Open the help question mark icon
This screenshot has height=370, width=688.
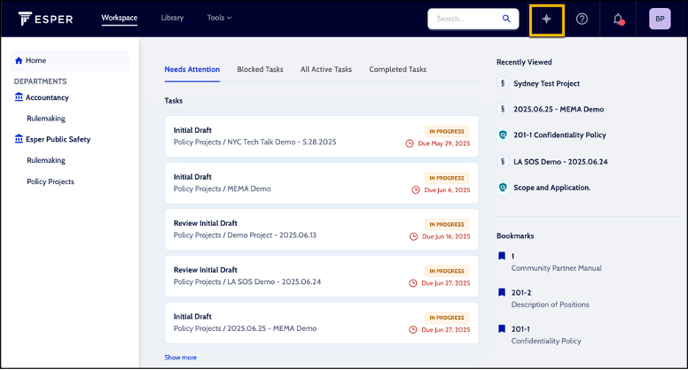coord(582,19)
